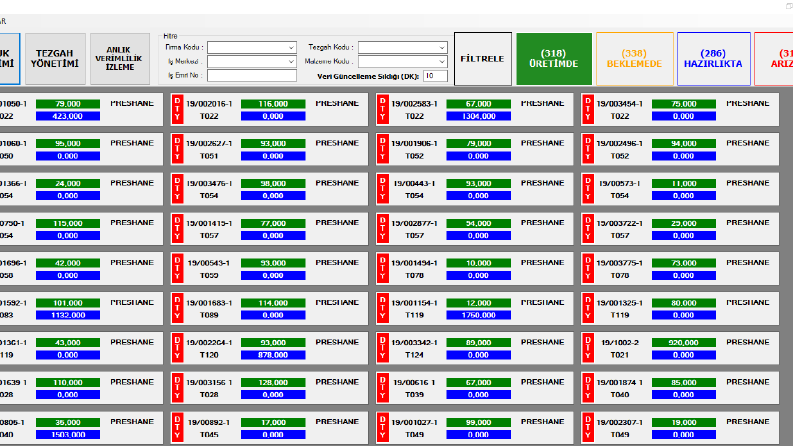Image resolution: width=793 pixels, height=446 pixels.
Task: Select the DTY badge on the T021 card
Action: point(588,348)
